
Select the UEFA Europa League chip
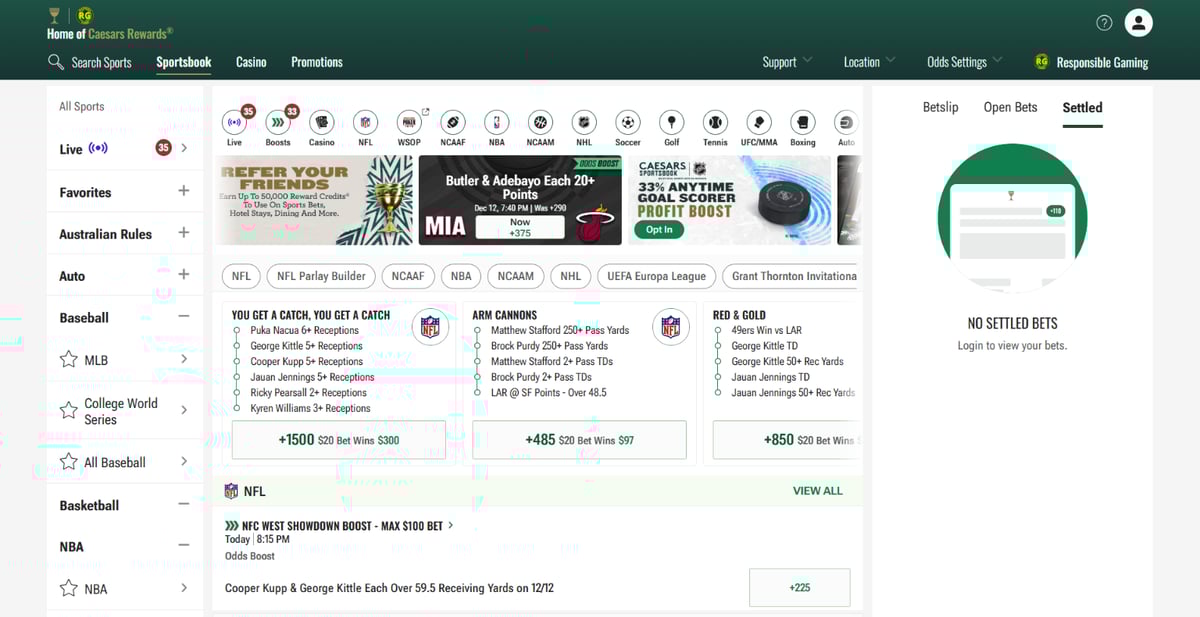tap(657, 276)
